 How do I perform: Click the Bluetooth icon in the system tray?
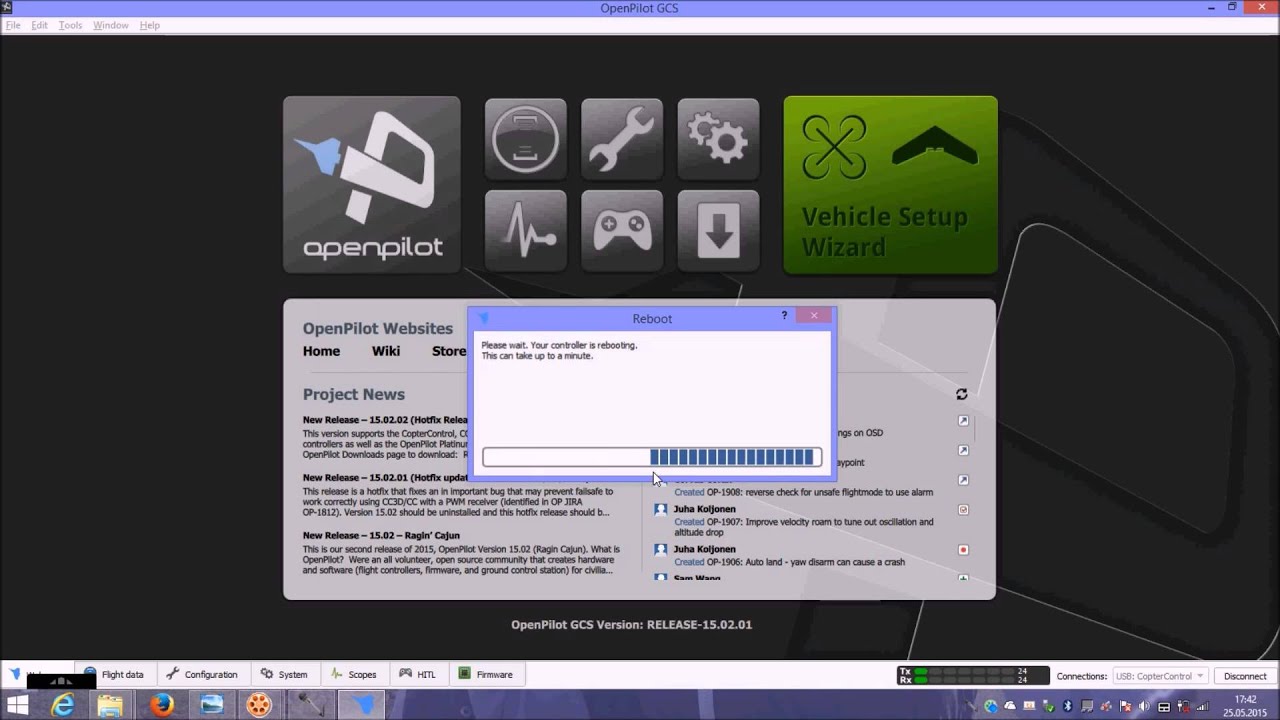click(x=1067, y=705)
